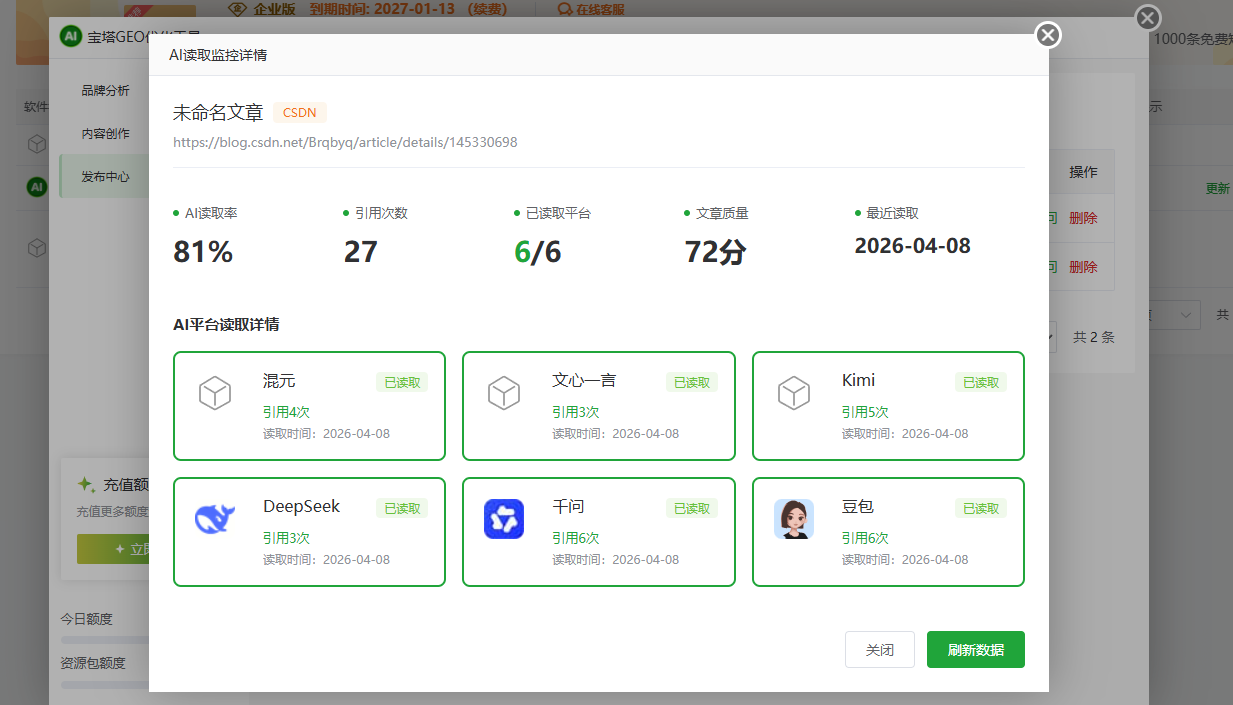Image resolution: width=1233 pixels, height=705 pixels.
Task: Click the DeepSeek whale icon
Action: pyautogui.click(x=214, y=519)
